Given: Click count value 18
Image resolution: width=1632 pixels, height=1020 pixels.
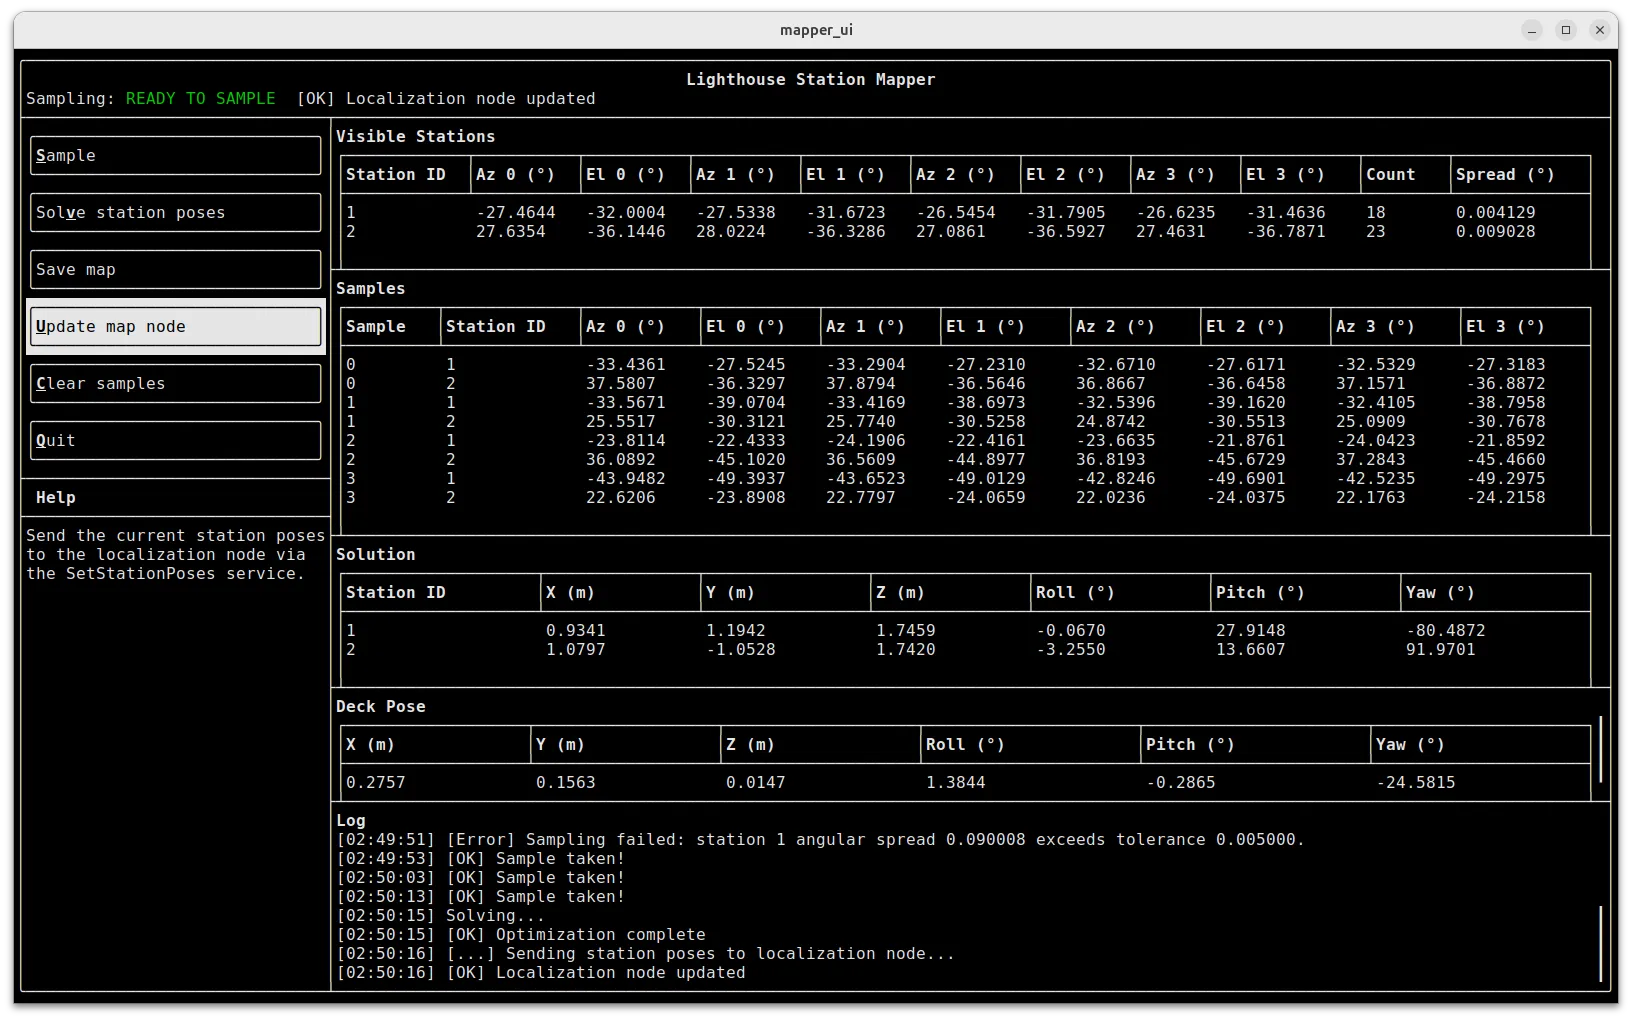Looking at the screenshot, I should [x=1376, y=213].
